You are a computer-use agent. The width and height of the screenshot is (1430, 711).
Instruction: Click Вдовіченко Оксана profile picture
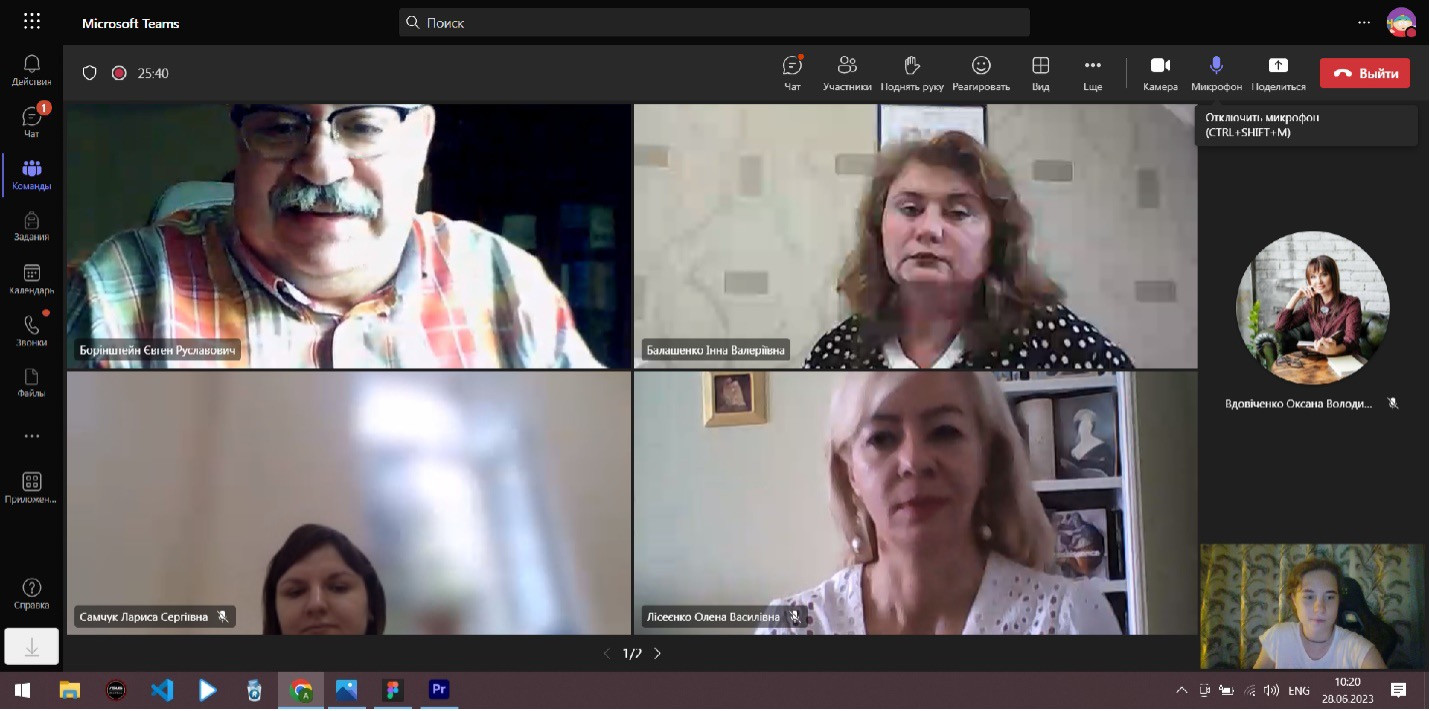click(1312, 308)
